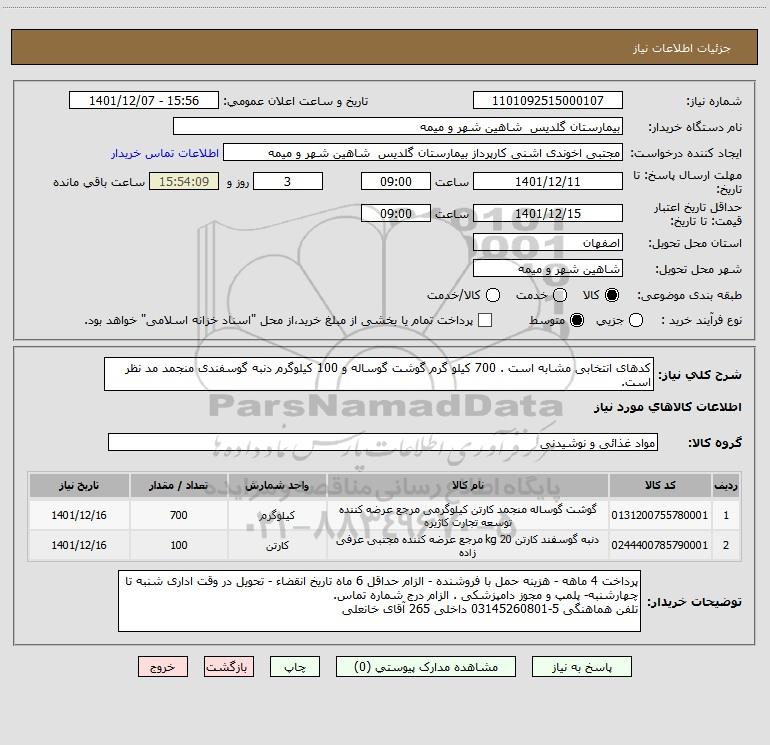Toggle the اسناد خزانه اسلامی payment checkbox
This screenshot has height=745, width=770.
point(485,320)
